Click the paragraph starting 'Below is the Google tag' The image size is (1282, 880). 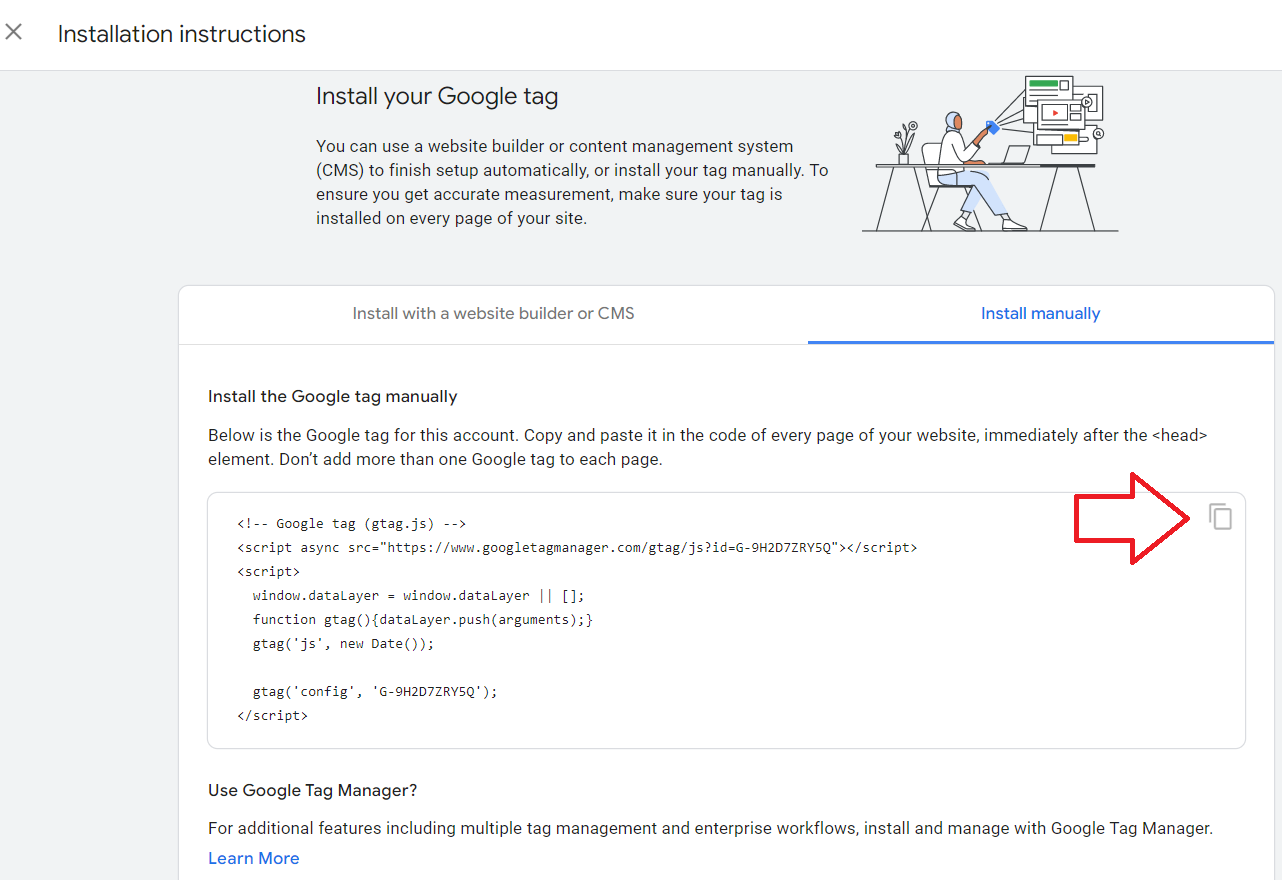[x=708, y=448]
